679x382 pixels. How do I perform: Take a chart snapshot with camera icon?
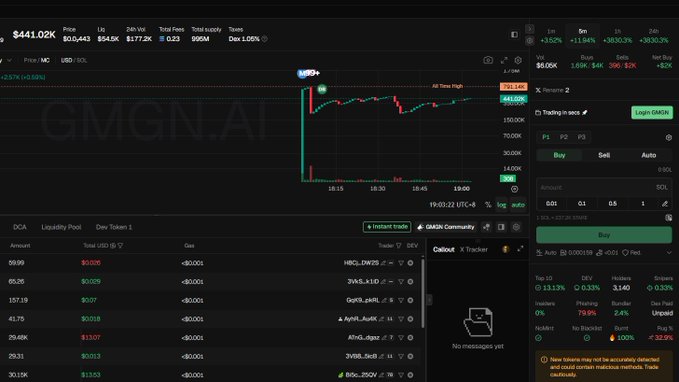488,60
